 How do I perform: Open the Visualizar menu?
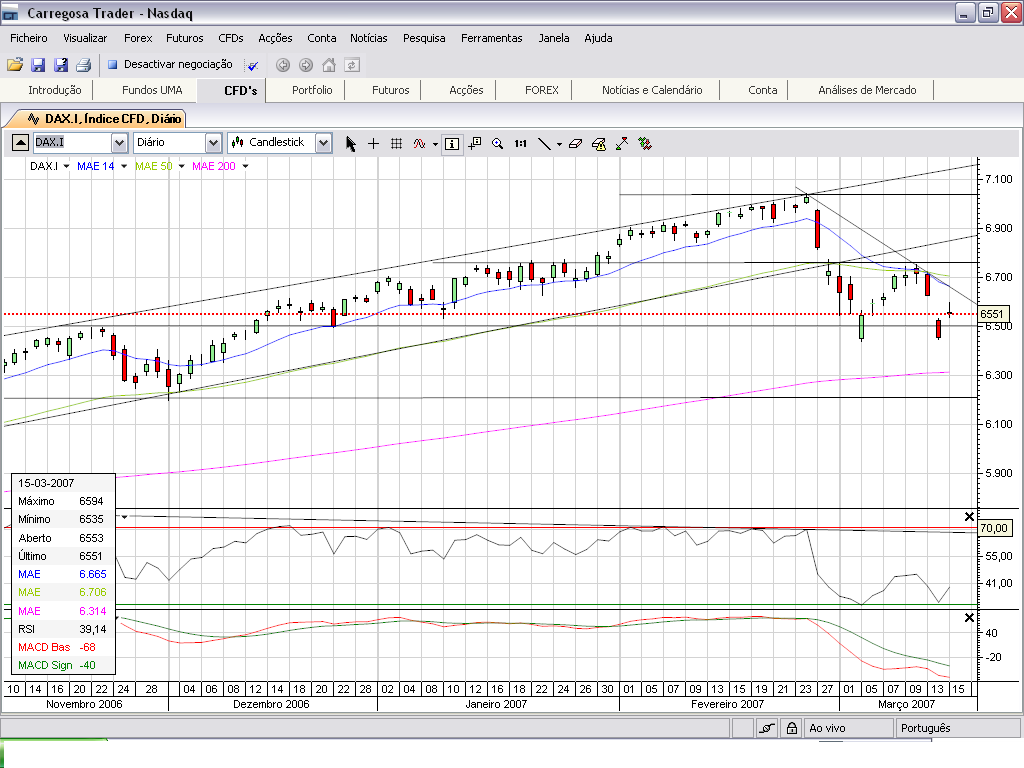tap(85, 38)
